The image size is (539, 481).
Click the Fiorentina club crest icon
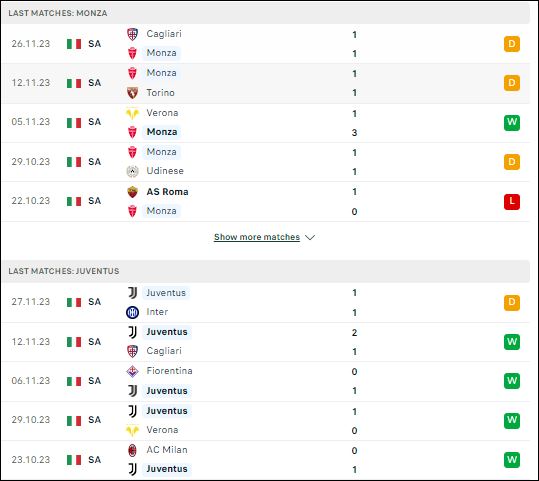pyautogui.click(x=132, y=371)
